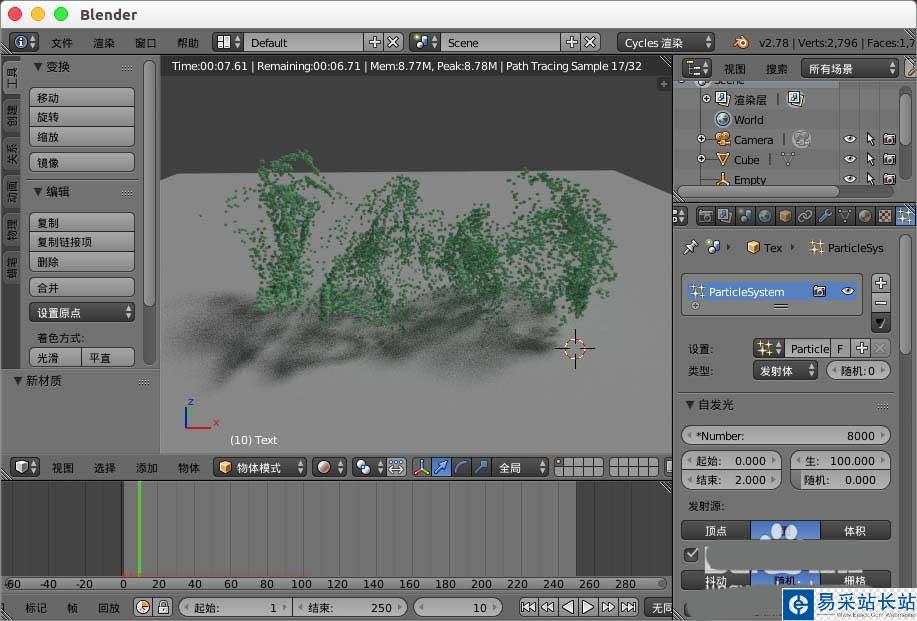Jump to the next keyframe

tap(608, 608)
